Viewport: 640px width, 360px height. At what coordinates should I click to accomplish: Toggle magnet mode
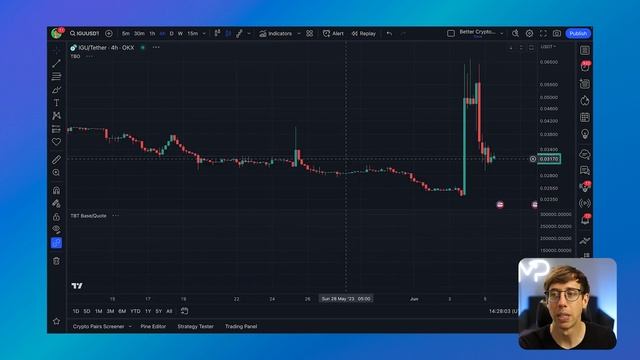[56, 190]
